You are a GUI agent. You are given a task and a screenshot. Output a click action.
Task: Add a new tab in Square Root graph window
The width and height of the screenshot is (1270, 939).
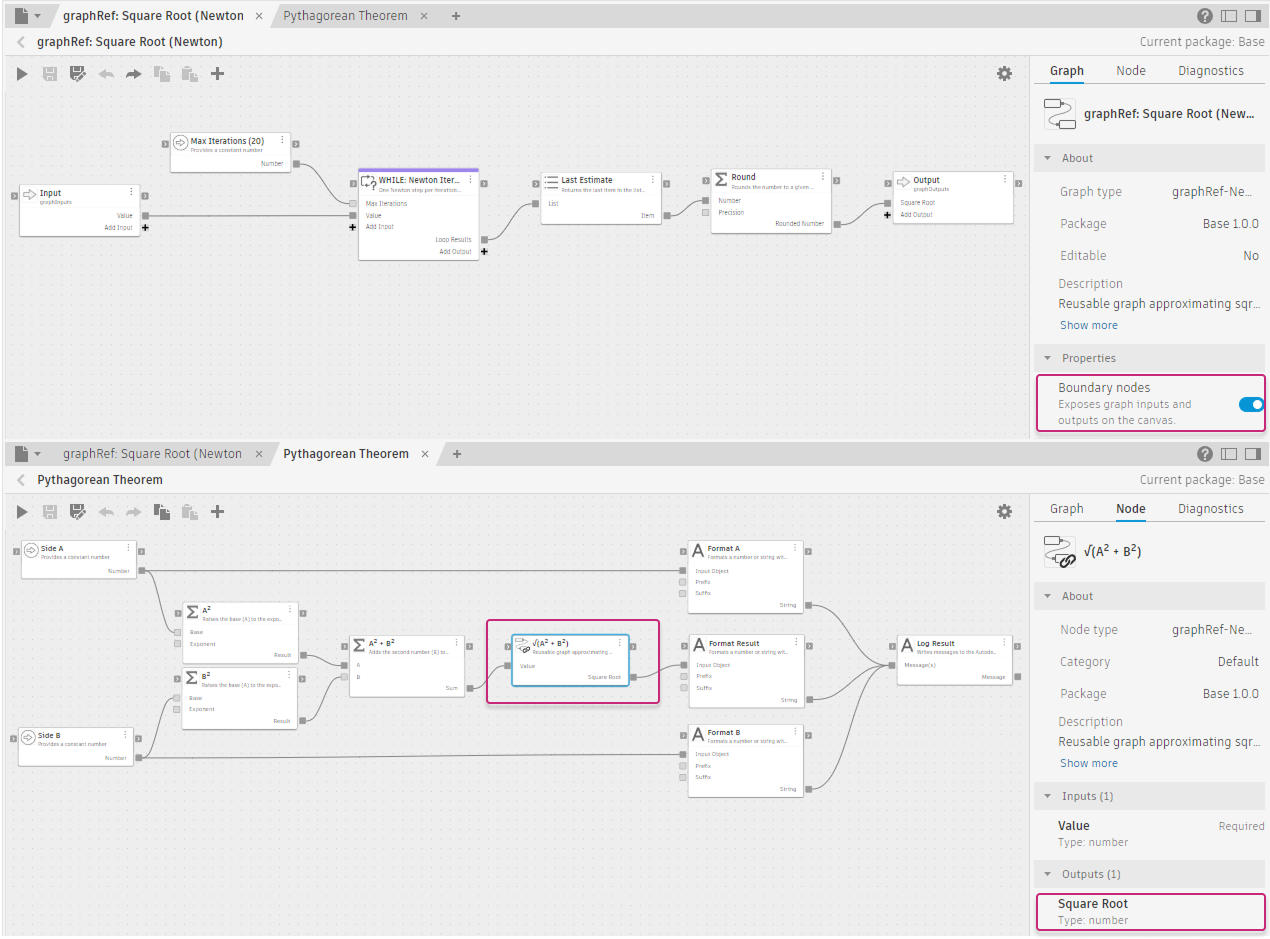coord(456,16)
